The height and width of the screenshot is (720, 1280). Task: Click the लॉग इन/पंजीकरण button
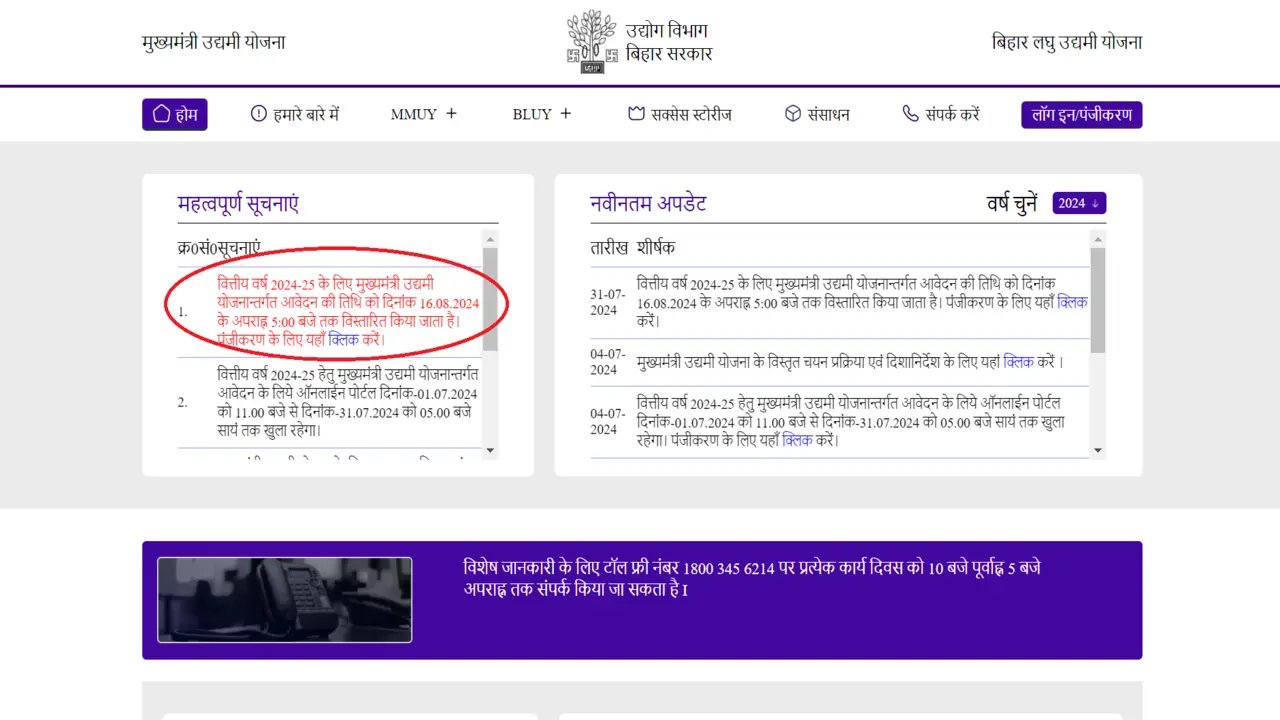click(x=1081, y=114)
